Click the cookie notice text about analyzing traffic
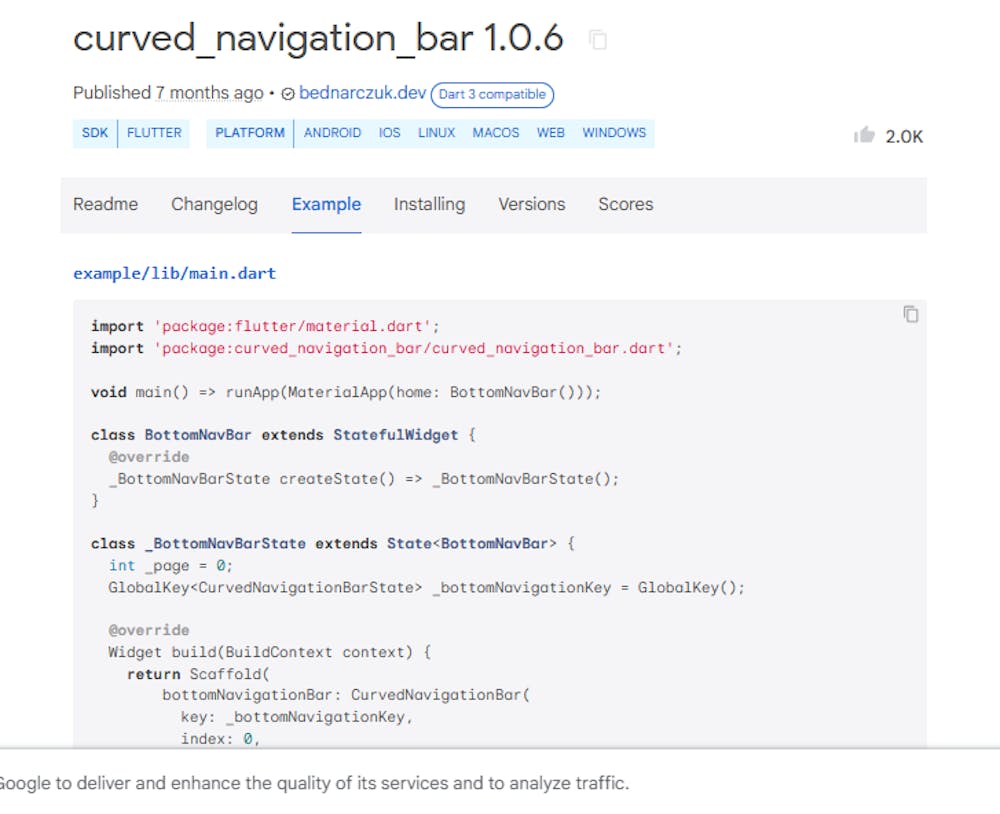Viewport: 1000px width, 814px height. [x=314, y=783]
